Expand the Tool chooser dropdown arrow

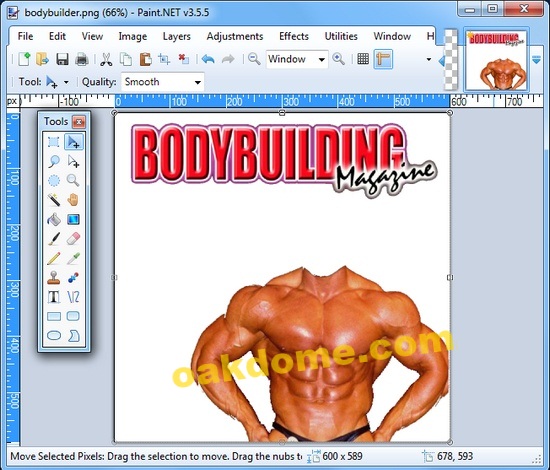pyautogui.click(x=66, y=82)
